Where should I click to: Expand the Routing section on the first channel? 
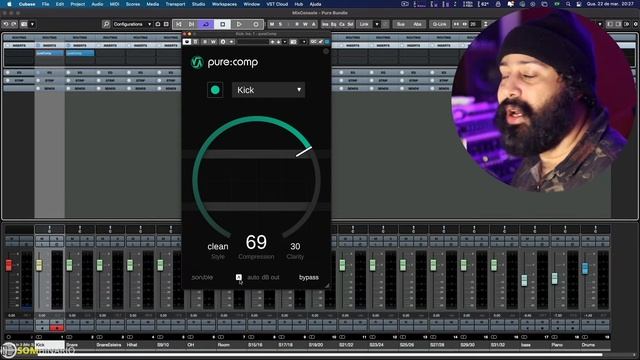pos(19,38)
